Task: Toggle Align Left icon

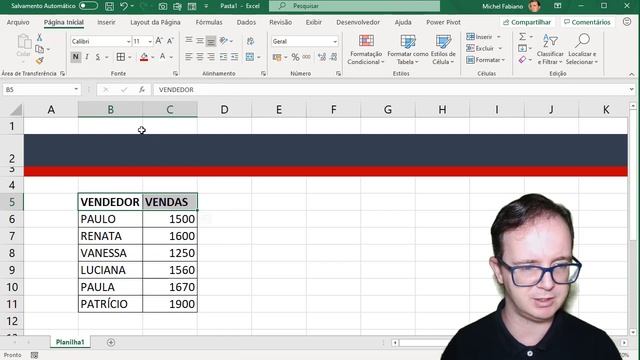Action: click(x=189, y=57)
